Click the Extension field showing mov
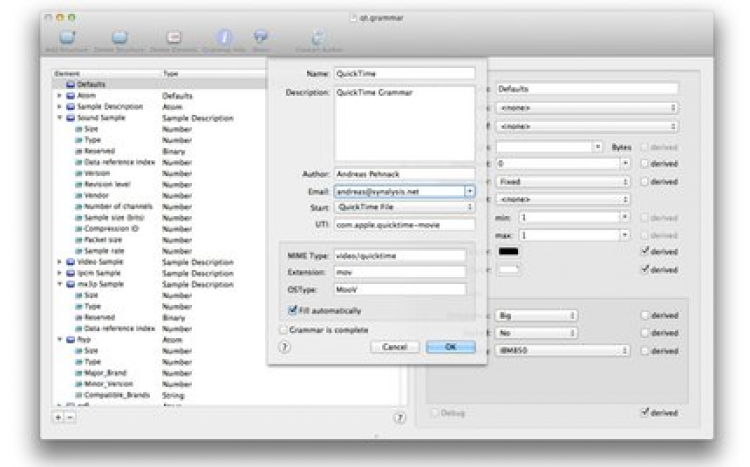750x467 pixels. (x=400, y=272)
